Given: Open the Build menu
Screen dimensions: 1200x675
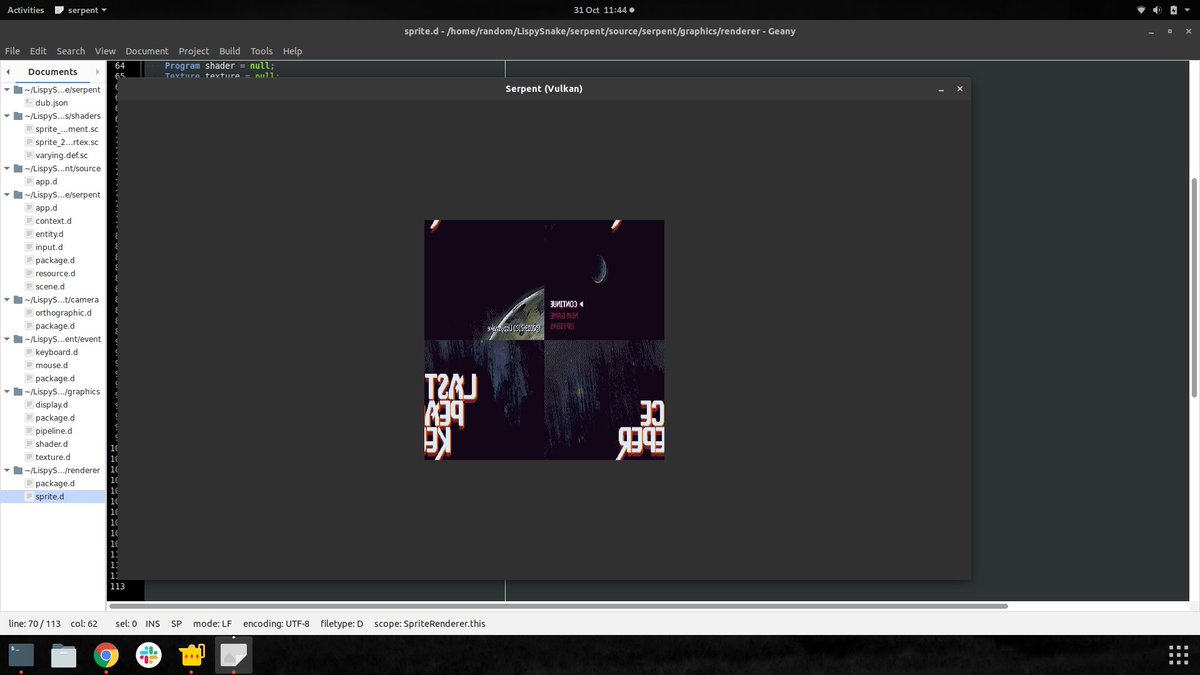Looking at the screenshot, I should coord(230,51).
